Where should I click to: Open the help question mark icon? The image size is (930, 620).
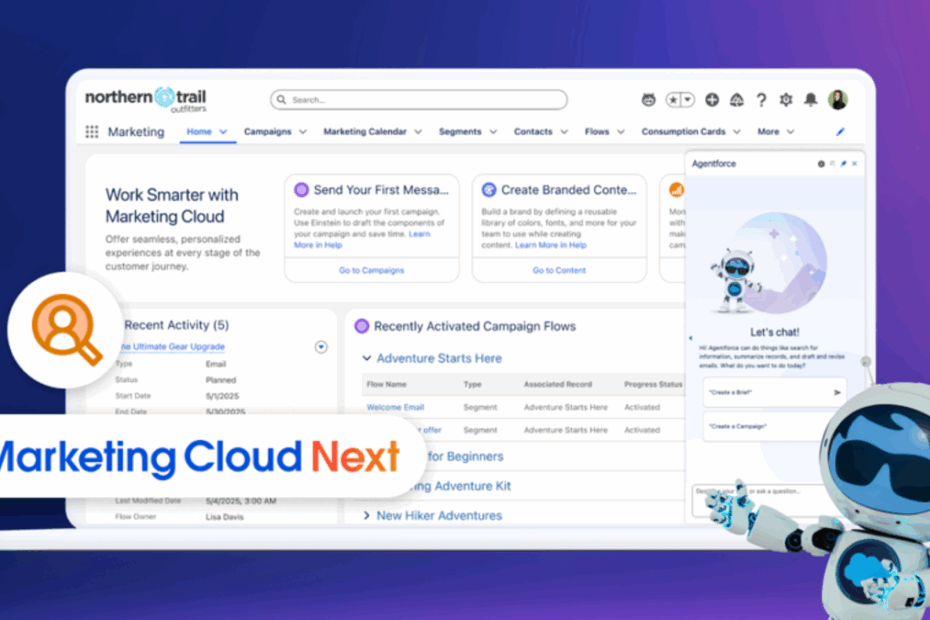pyautogui.click(x=762, y=100)
